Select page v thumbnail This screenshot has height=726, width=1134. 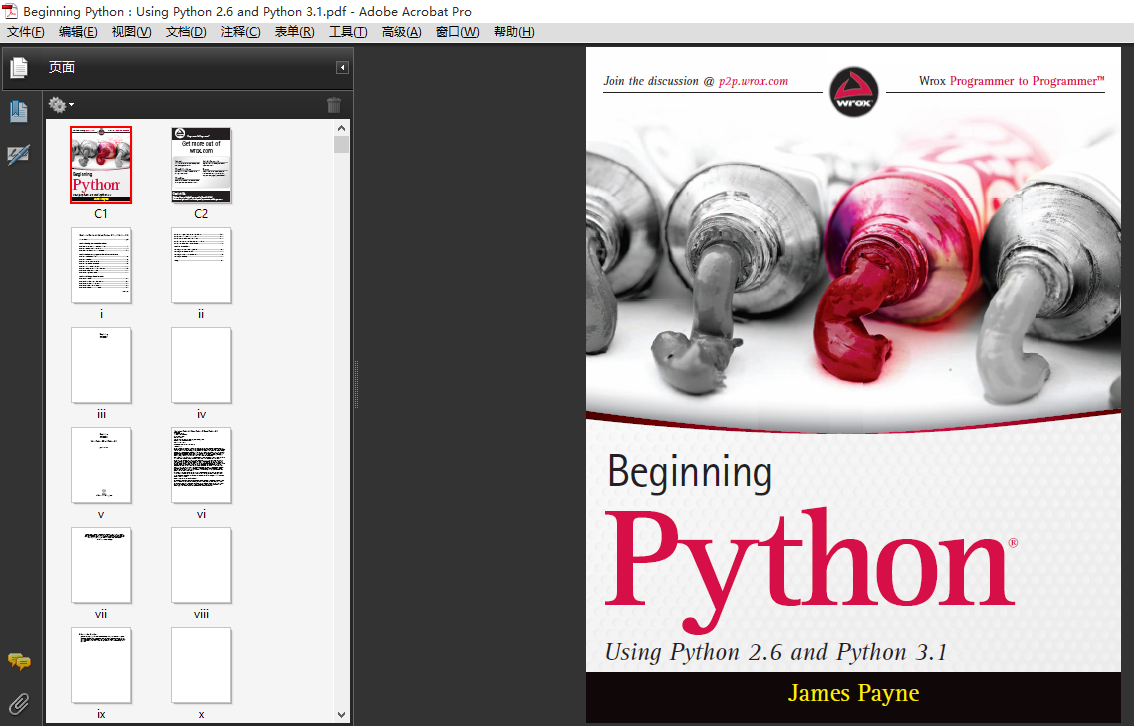[101, 465]
